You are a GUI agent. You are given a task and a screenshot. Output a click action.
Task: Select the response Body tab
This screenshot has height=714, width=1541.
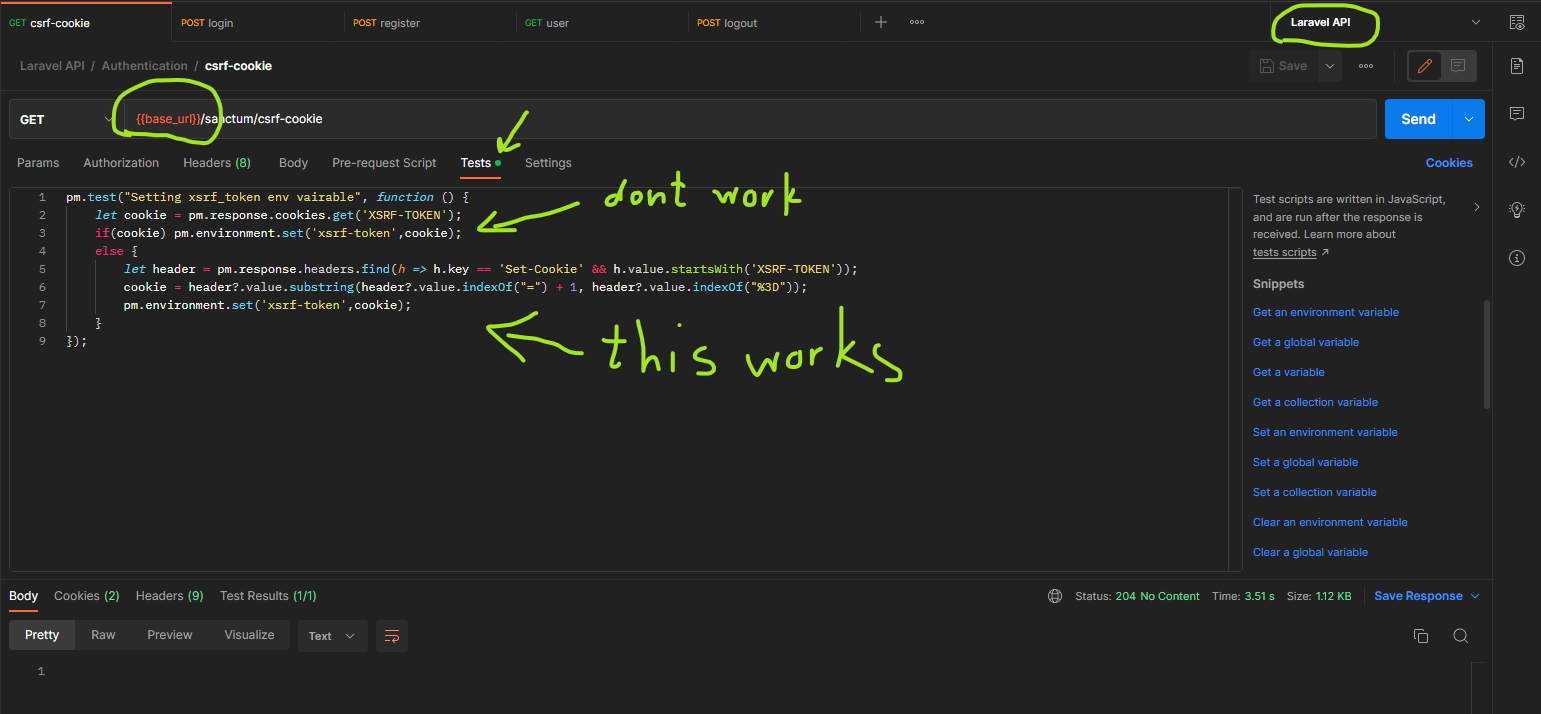pos(23,596)
